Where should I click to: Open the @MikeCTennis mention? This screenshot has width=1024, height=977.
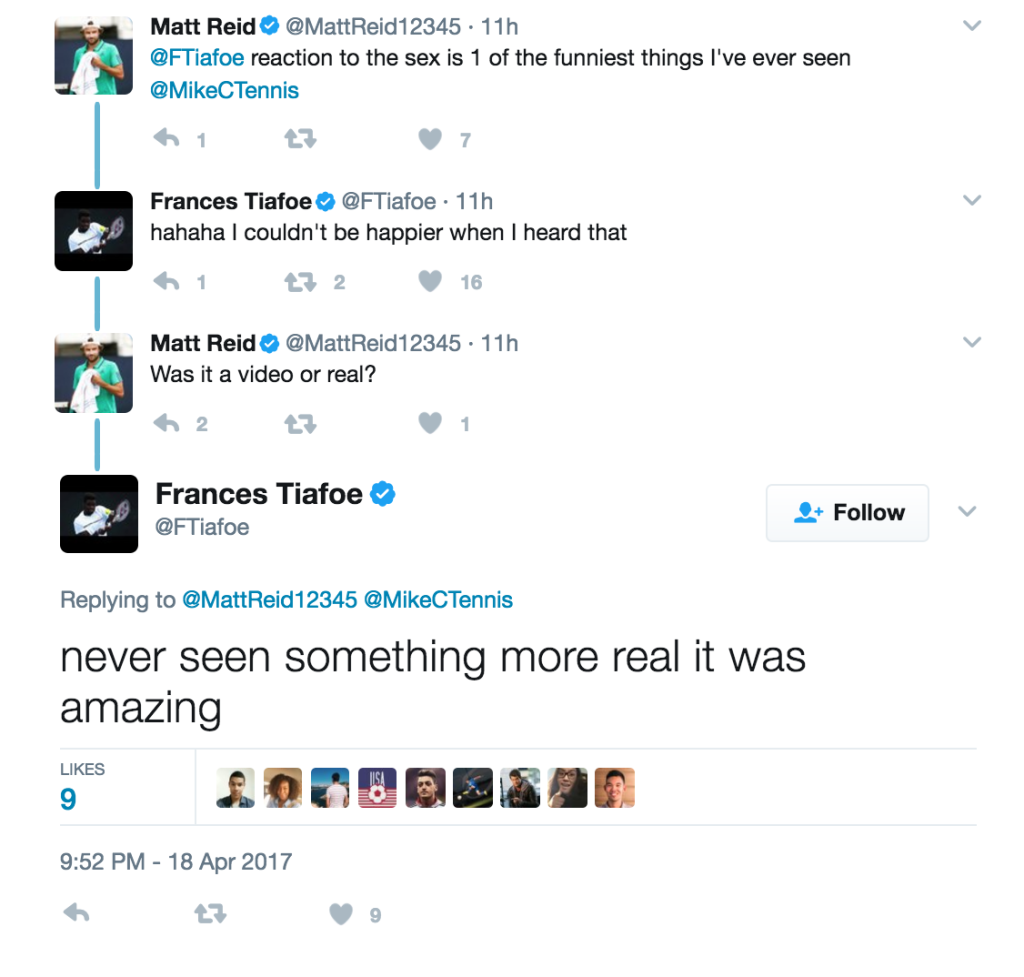(224, 90)
